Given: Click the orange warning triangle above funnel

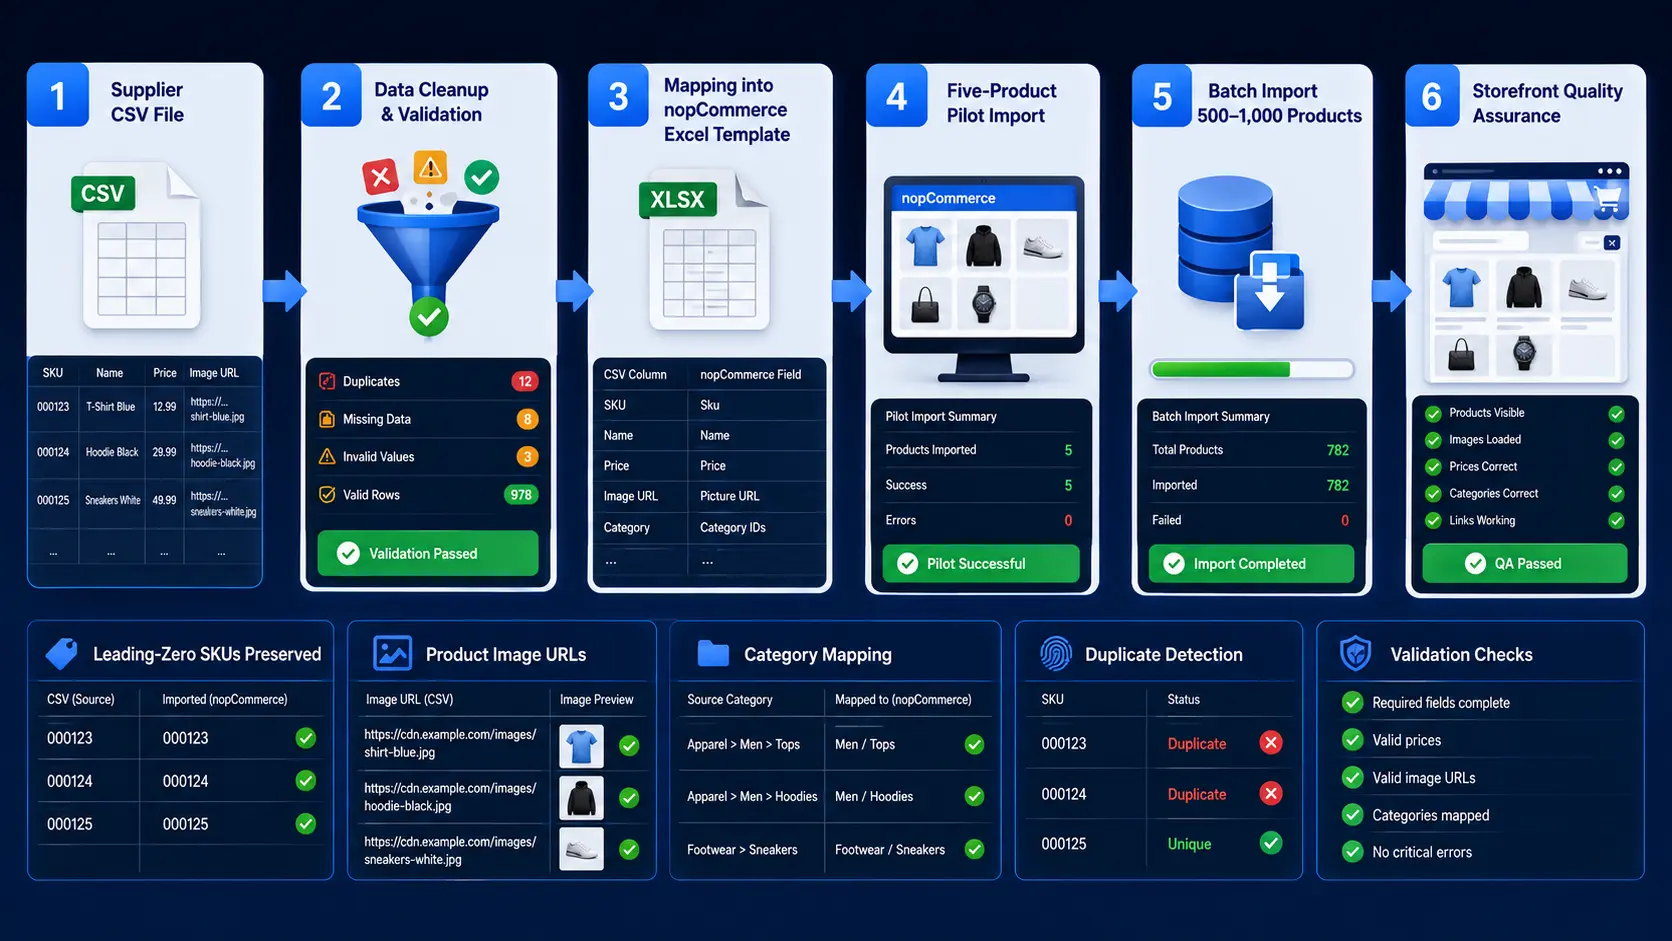Looking at the screenshot, I should [430, 168].
